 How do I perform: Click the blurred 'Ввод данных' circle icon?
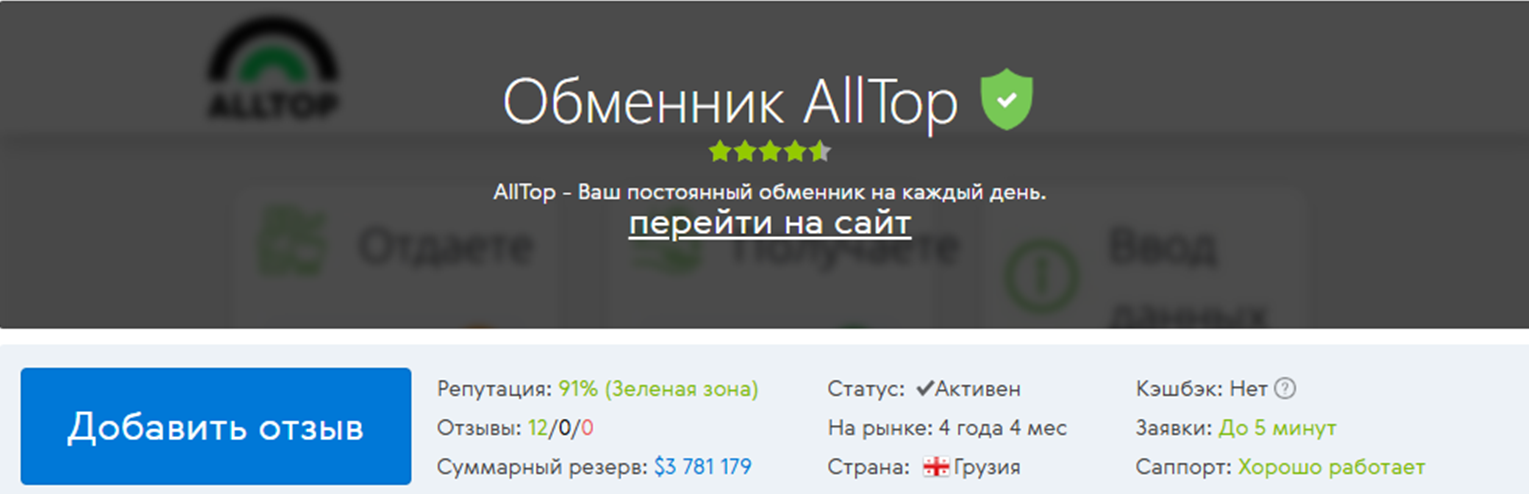pos(1040,273)
